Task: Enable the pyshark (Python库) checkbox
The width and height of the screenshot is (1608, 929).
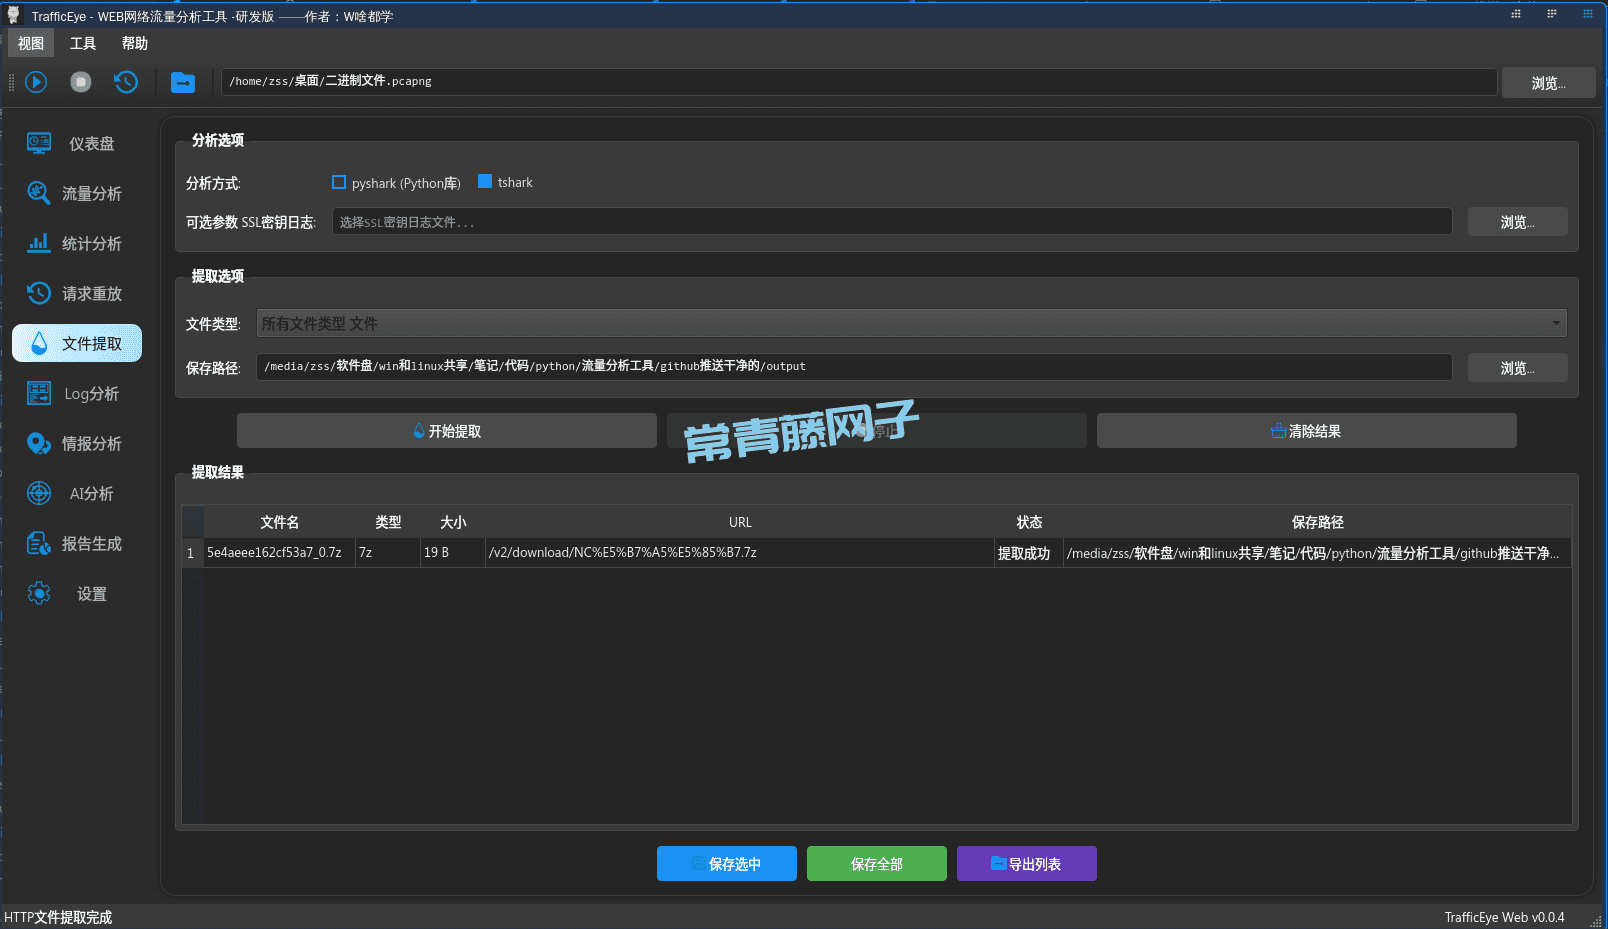Action: pos(339,183)
